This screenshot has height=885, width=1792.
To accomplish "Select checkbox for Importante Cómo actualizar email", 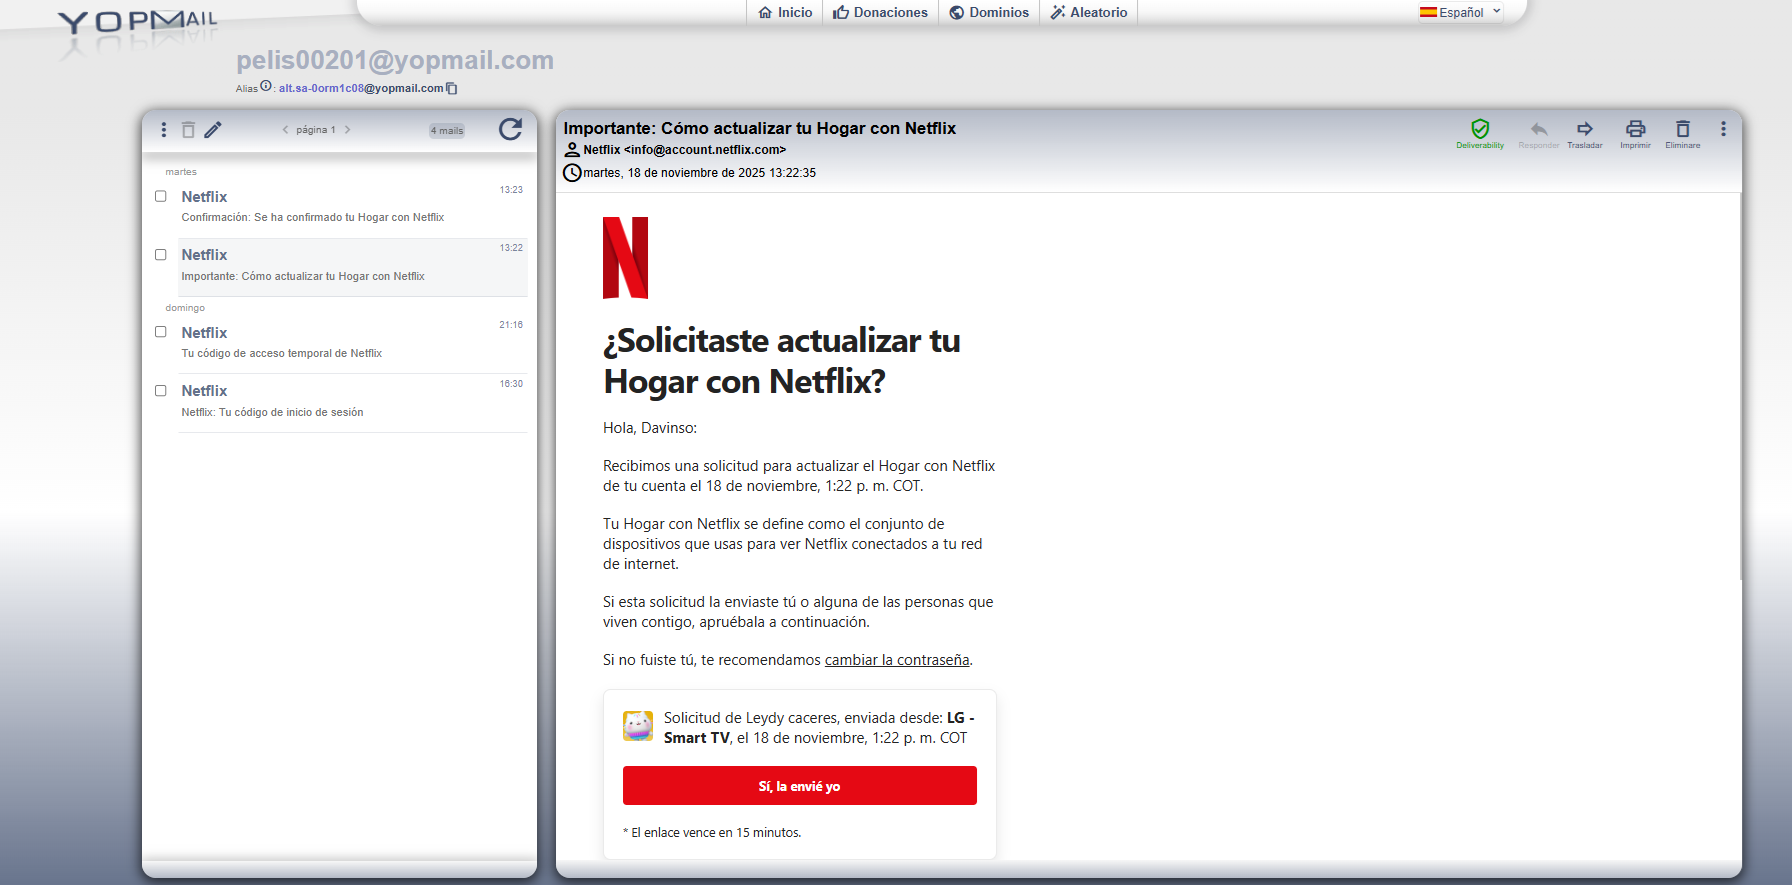I will pos(161,255).
